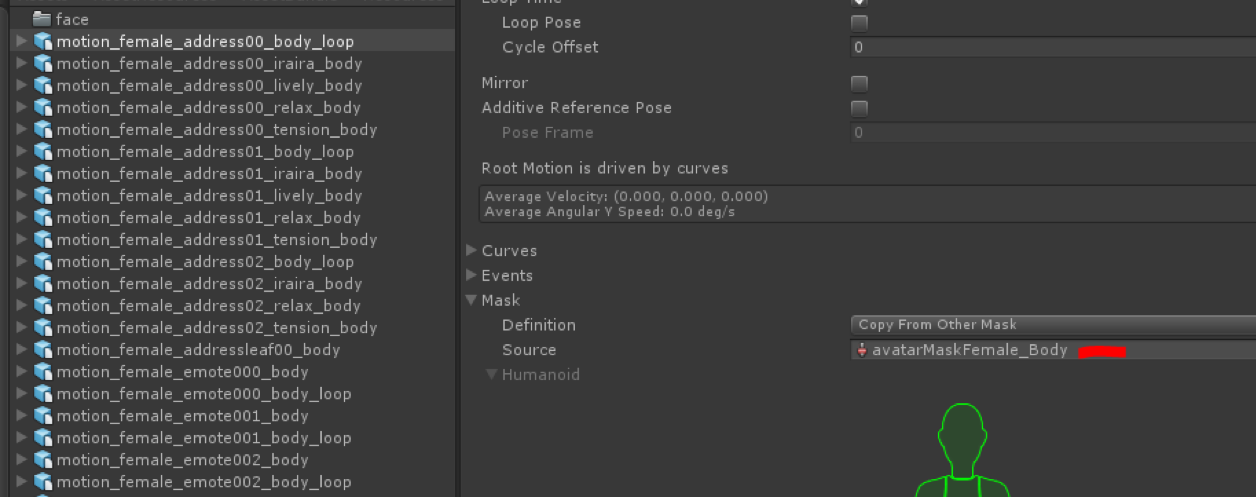Click the face folder icon
1256x497 pixels.
(42, 19)
